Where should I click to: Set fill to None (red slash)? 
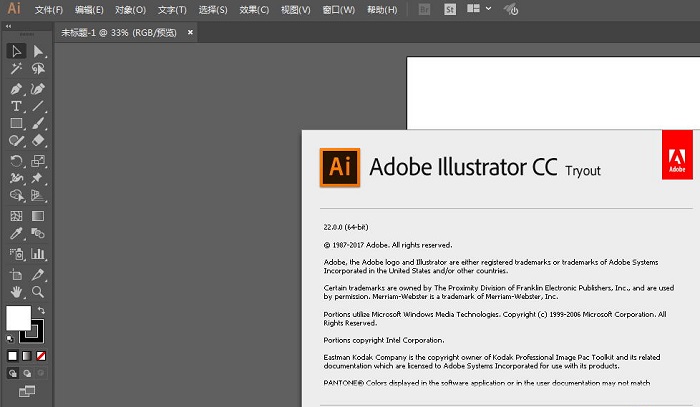[41, 356]
